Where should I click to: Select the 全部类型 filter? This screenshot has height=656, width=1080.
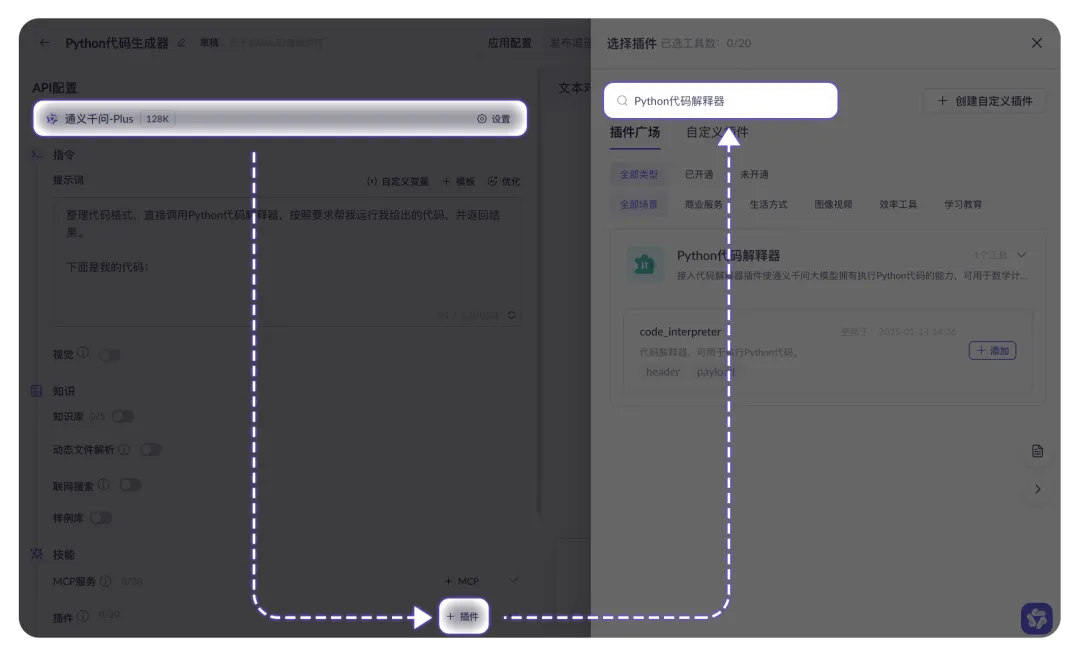(639, 174)
